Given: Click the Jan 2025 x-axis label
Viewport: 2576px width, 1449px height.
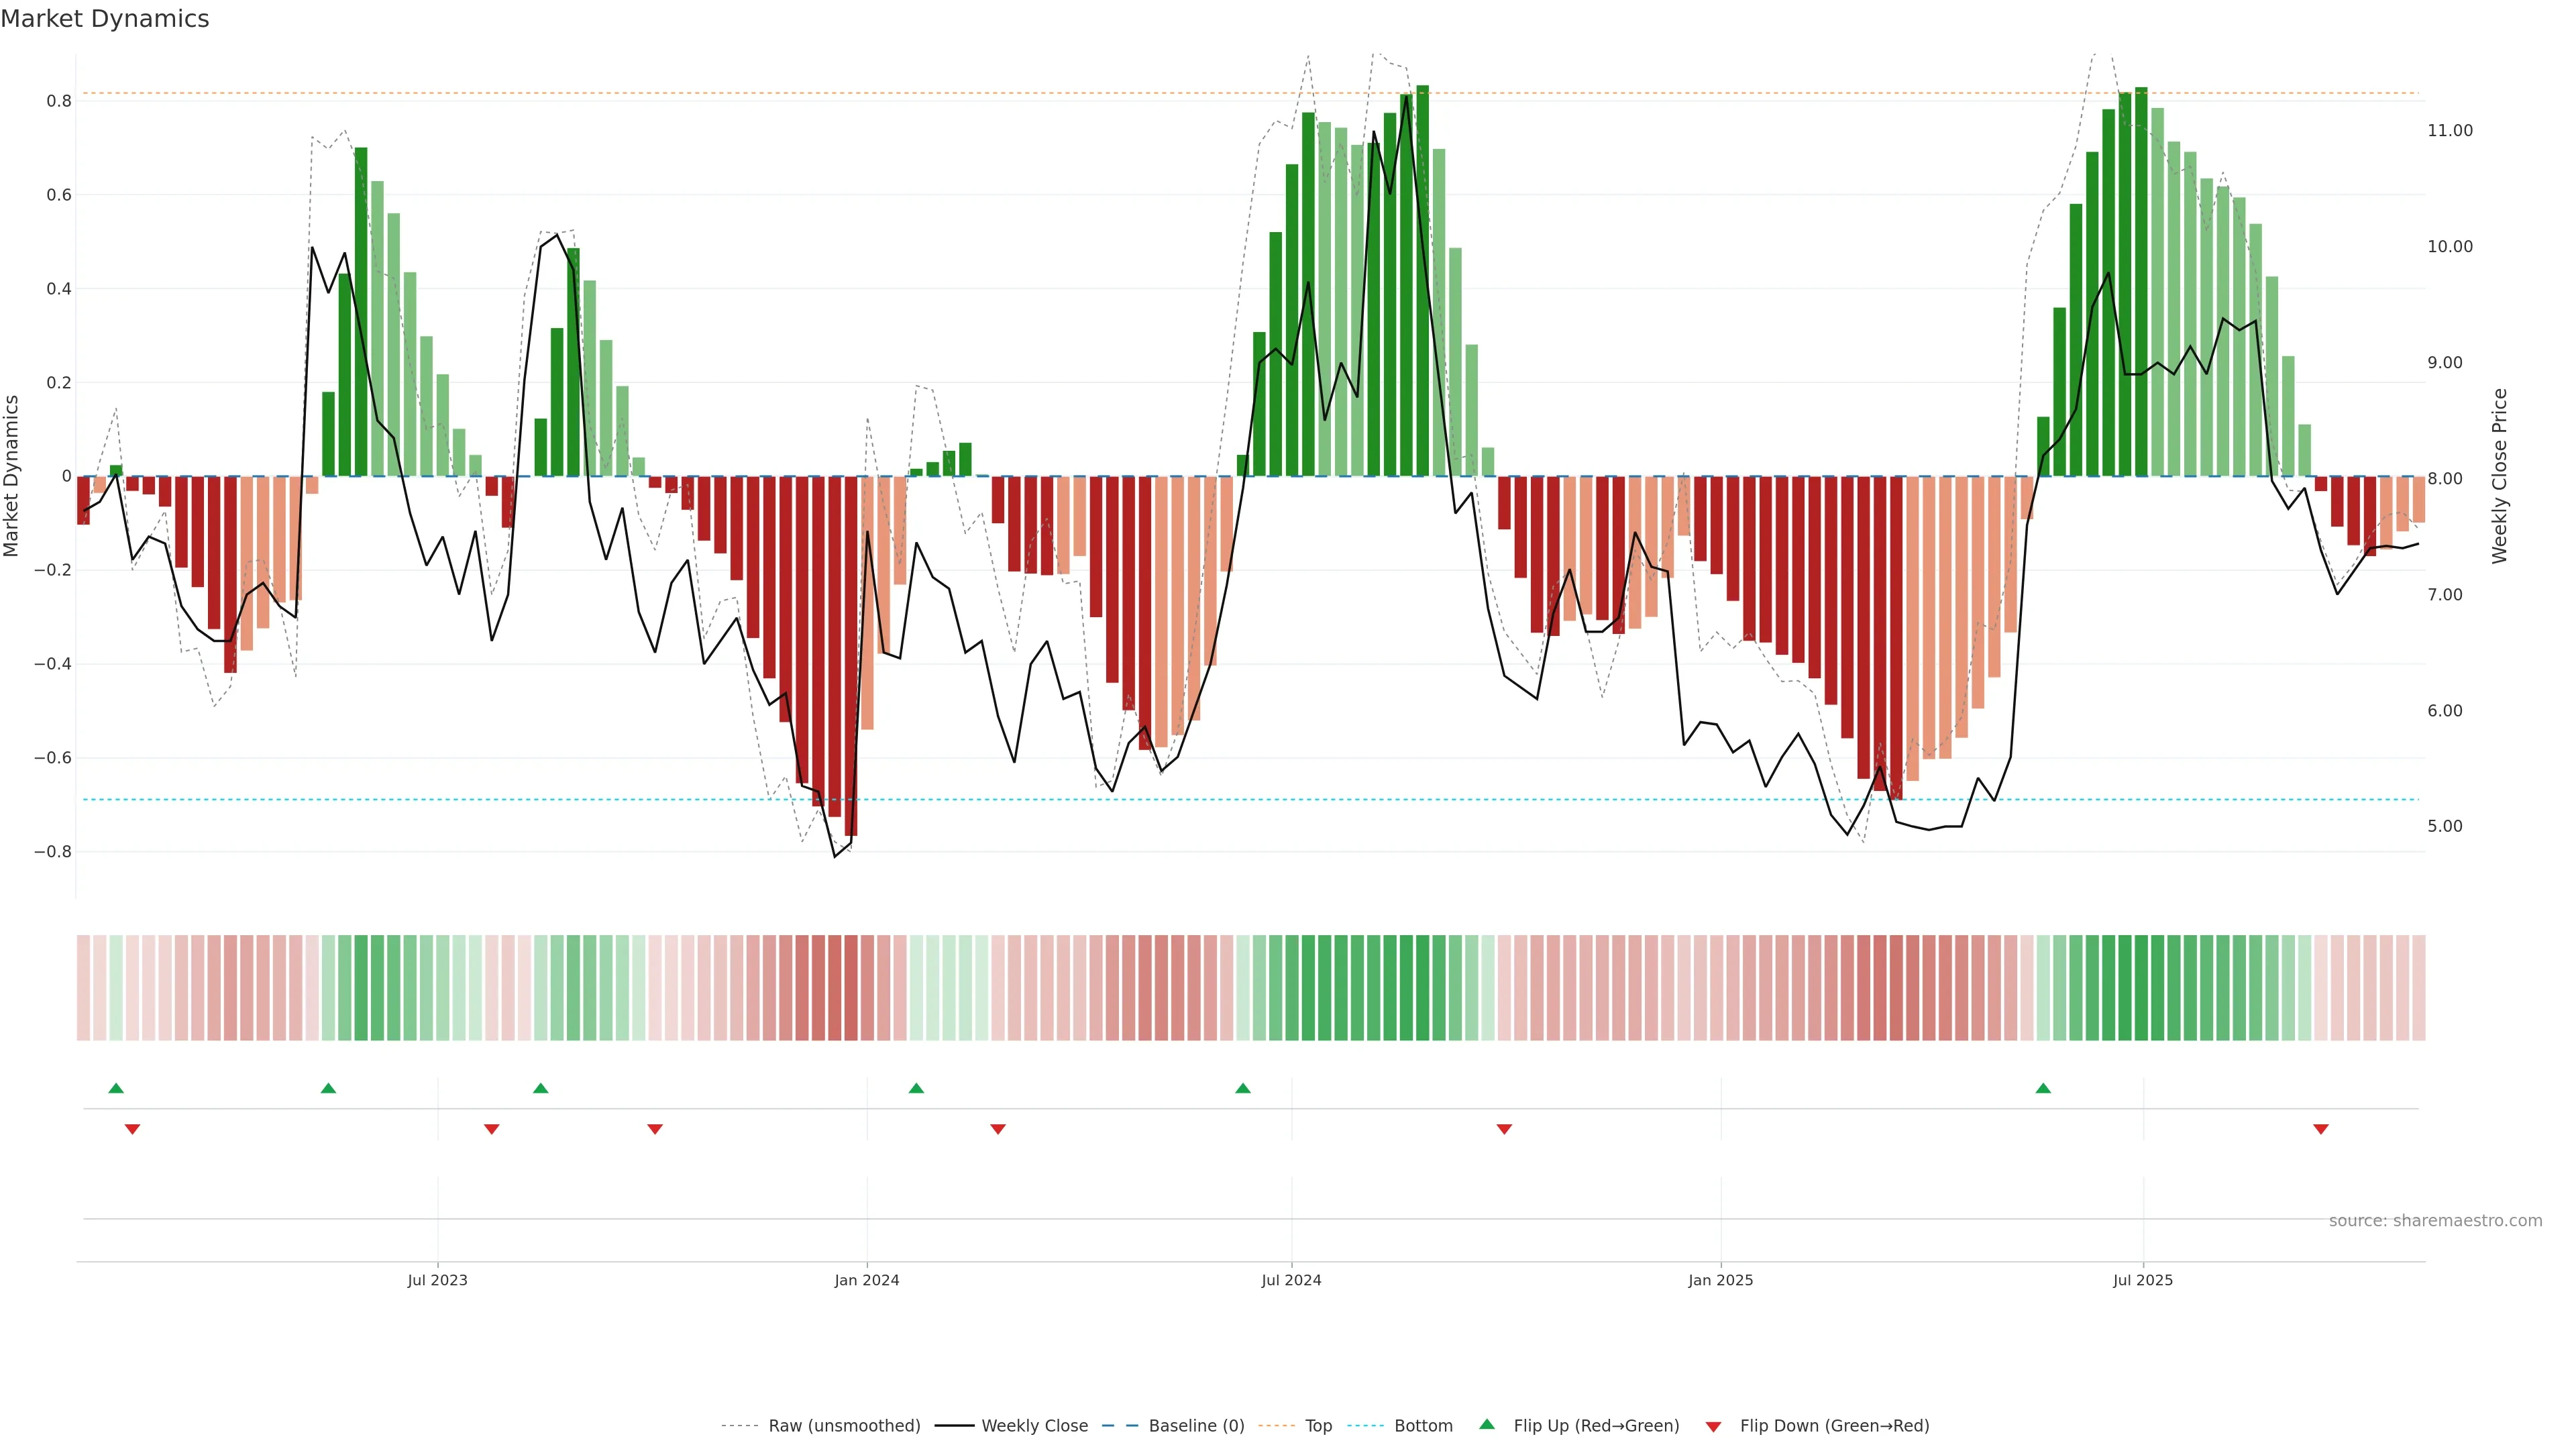Looking at the screenshot, I should [1720, 1280].
